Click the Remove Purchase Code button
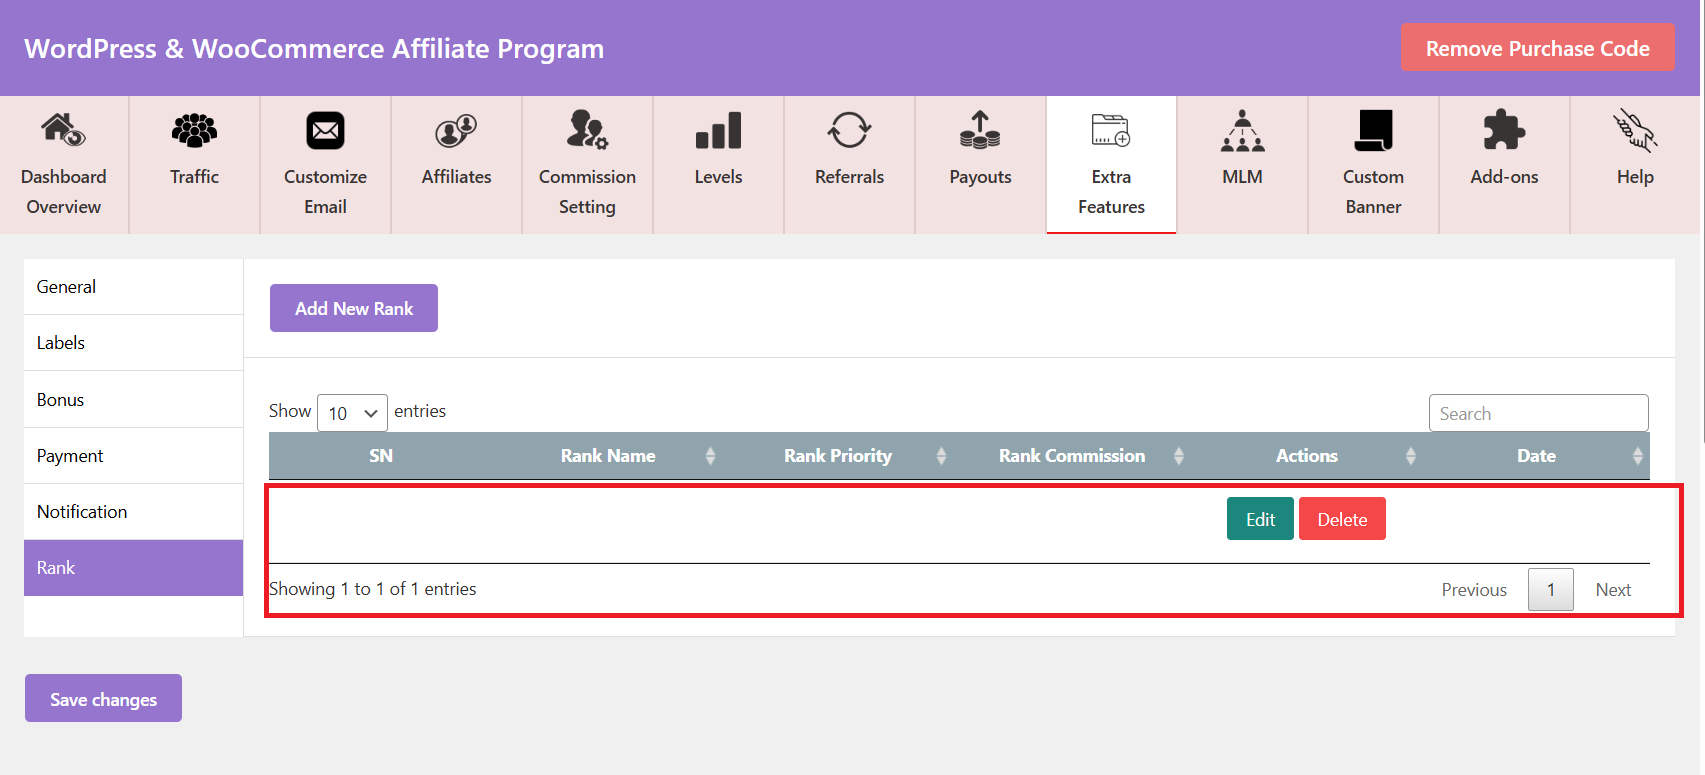This screenshot has height=775, width=1705. [1537, 48]
